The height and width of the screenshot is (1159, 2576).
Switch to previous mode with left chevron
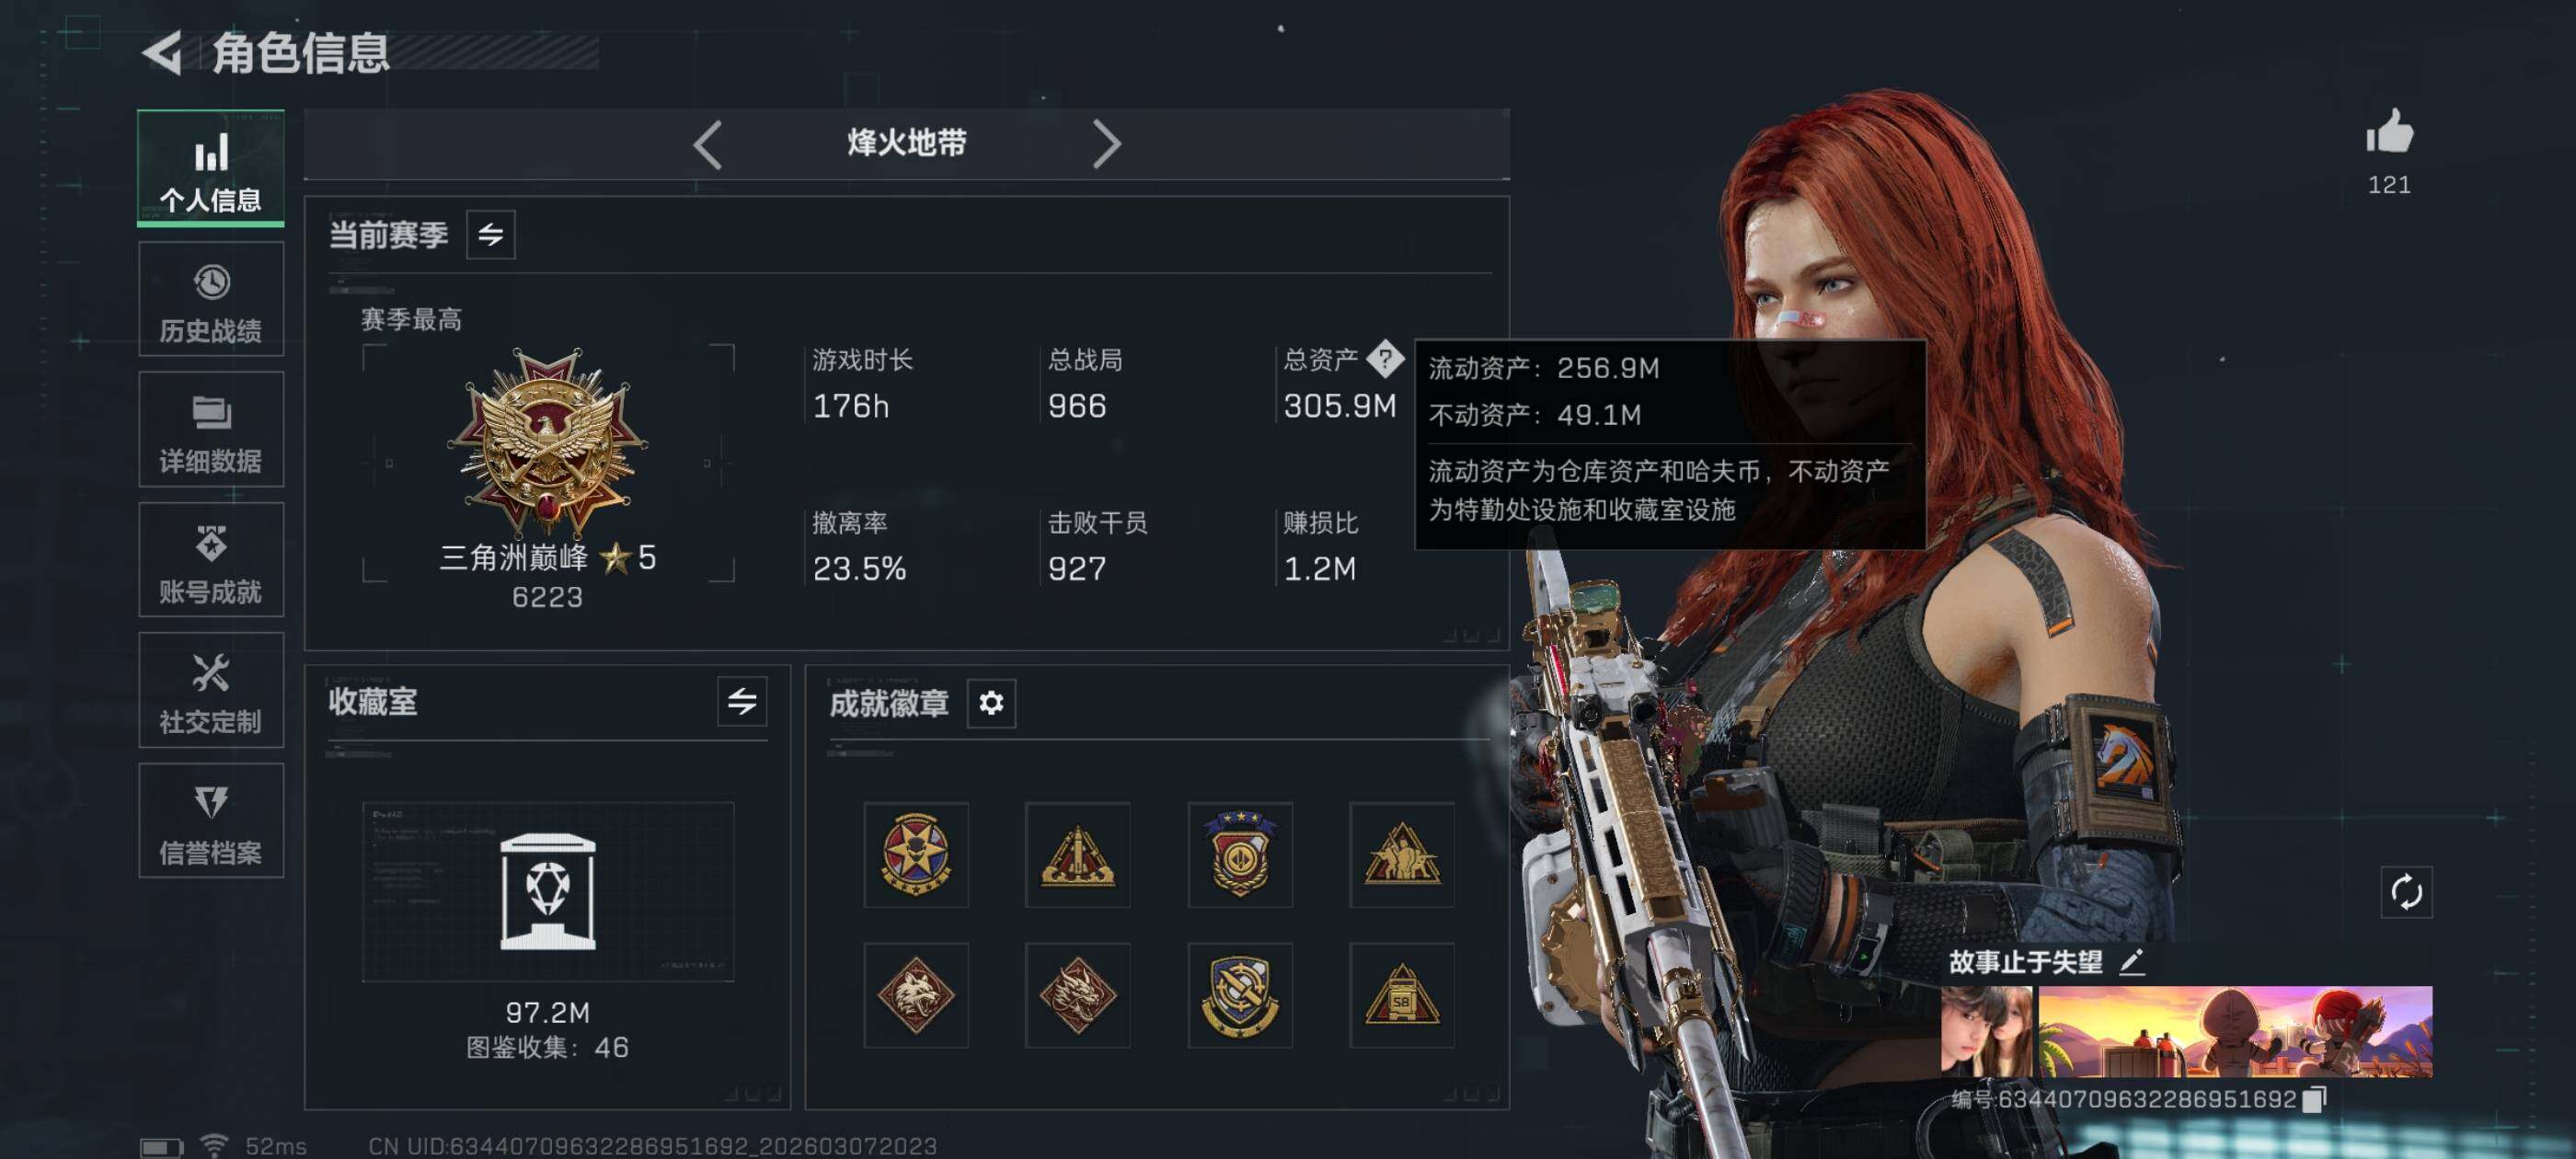click(x=708, y=144)
